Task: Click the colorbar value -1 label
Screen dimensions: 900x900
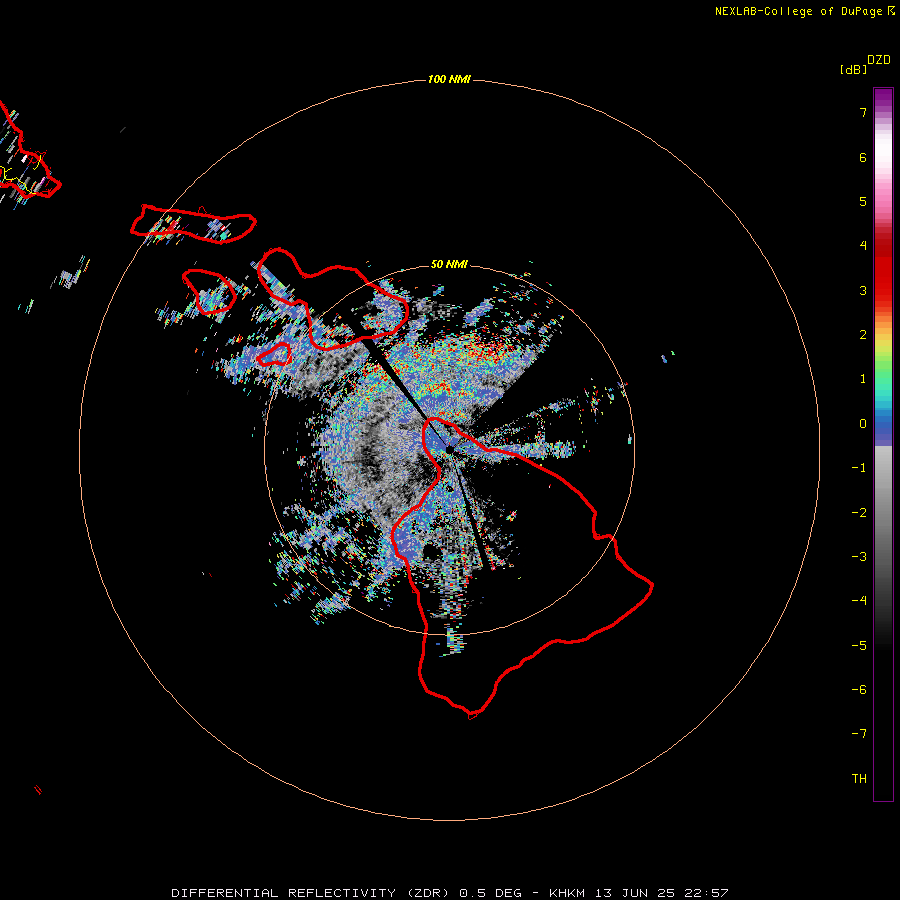Action: point(859,468)
